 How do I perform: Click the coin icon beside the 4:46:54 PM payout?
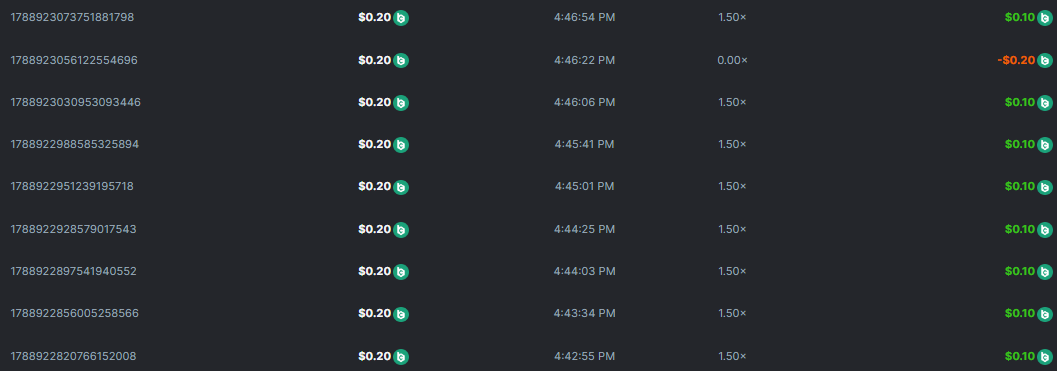(x=1044, y=18)
